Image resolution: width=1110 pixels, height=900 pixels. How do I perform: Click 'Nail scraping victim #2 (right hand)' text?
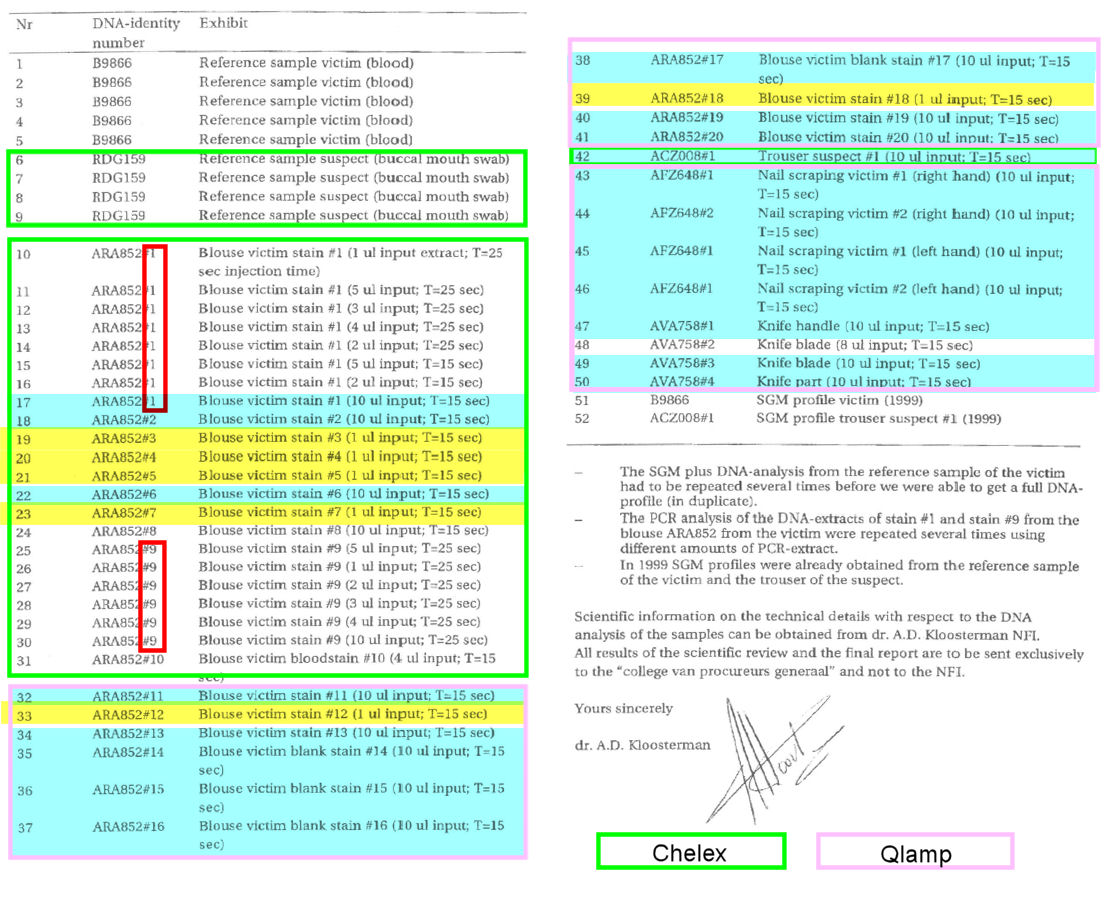868,213
